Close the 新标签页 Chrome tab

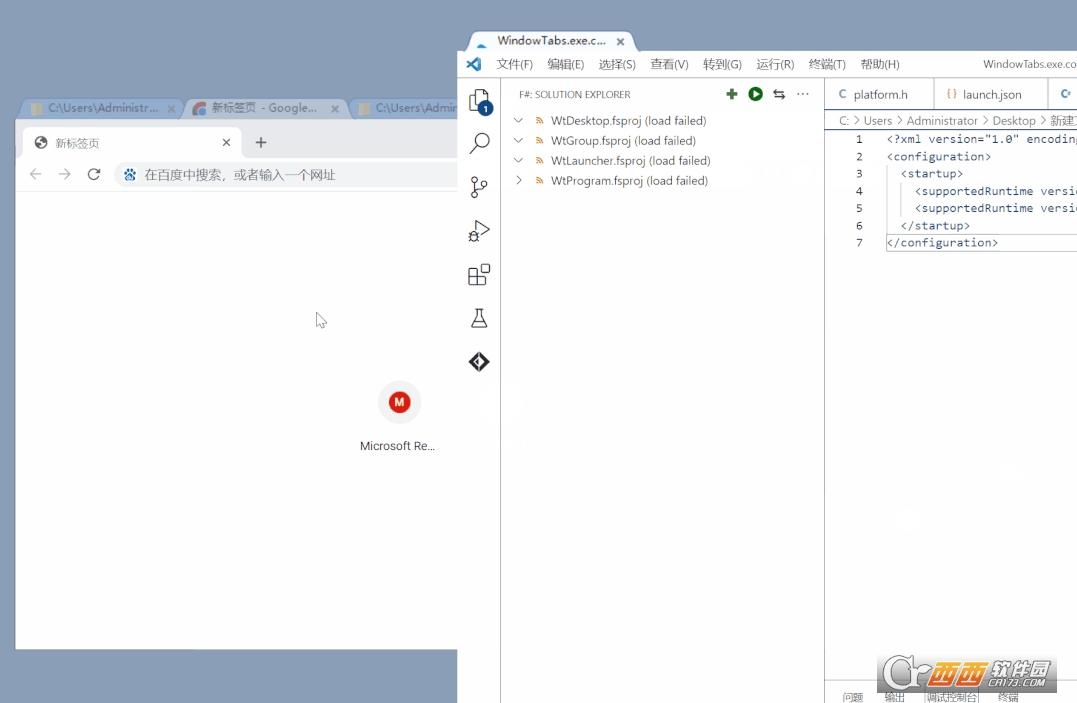click(226, 143)
